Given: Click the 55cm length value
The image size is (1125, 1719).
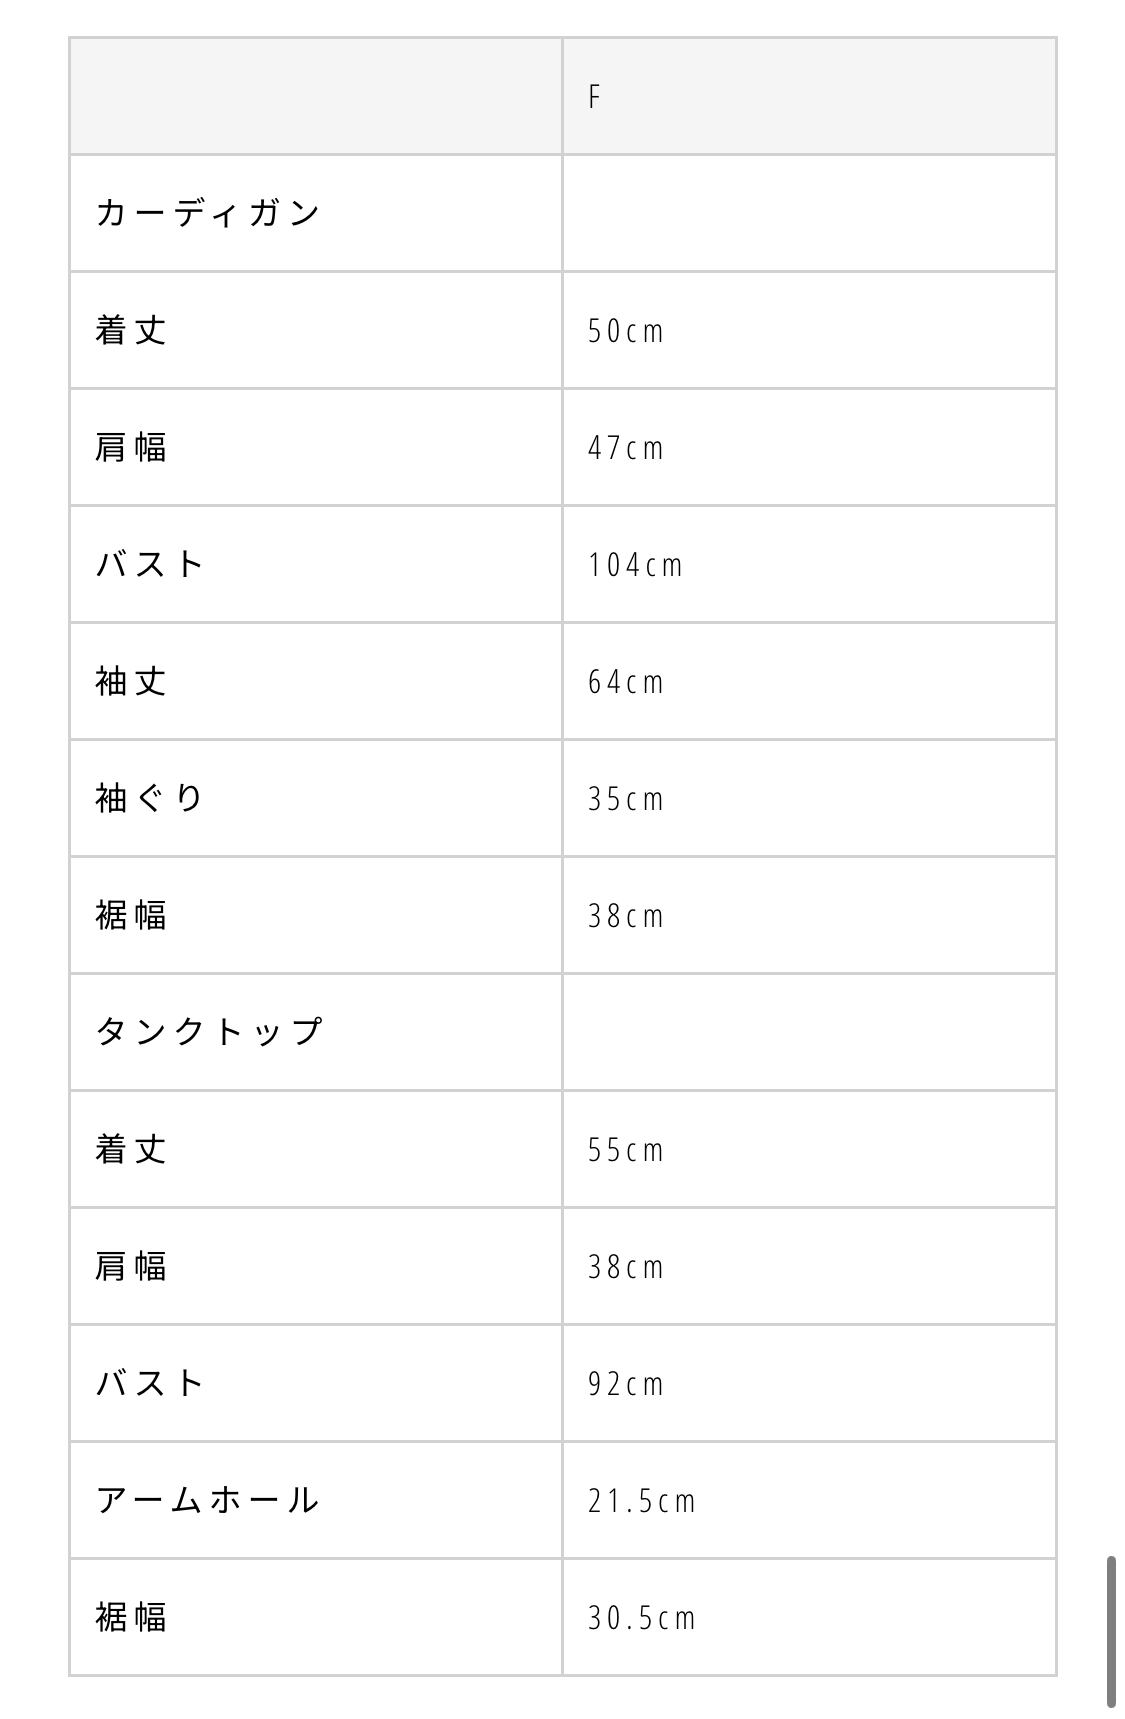Looking at the screenshot, I should pos(626,1150).
